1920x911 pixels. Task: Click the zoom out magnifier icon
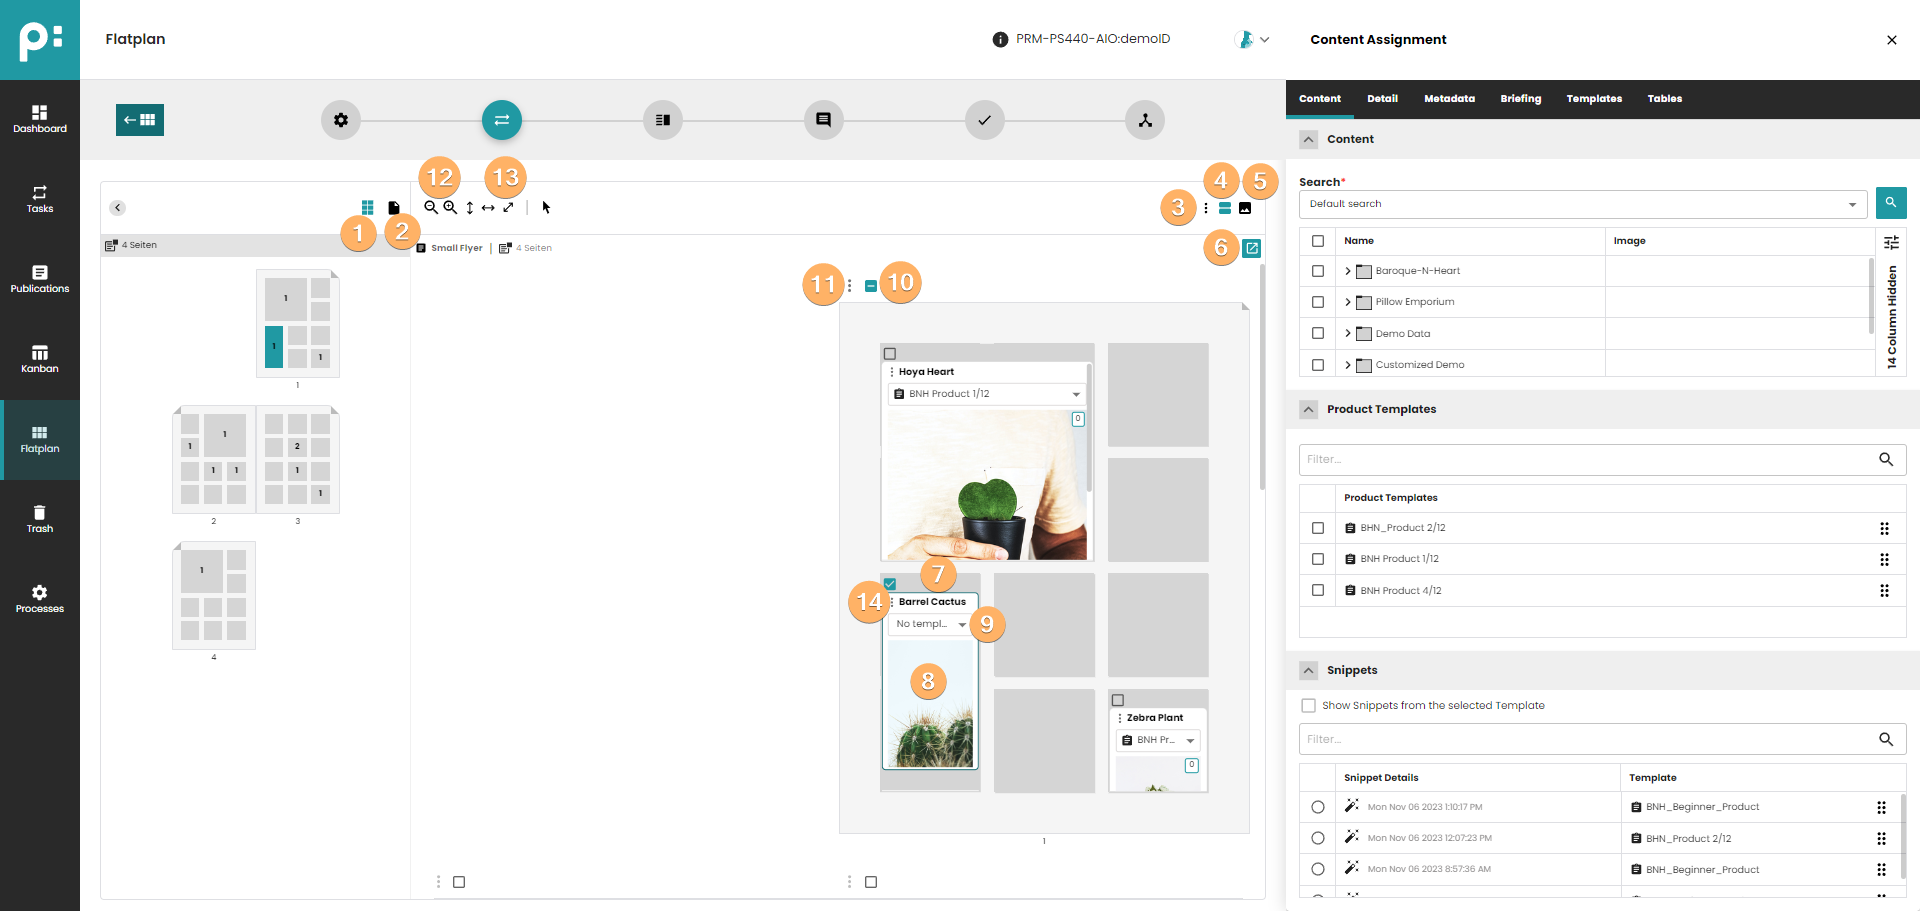(430, 207)
